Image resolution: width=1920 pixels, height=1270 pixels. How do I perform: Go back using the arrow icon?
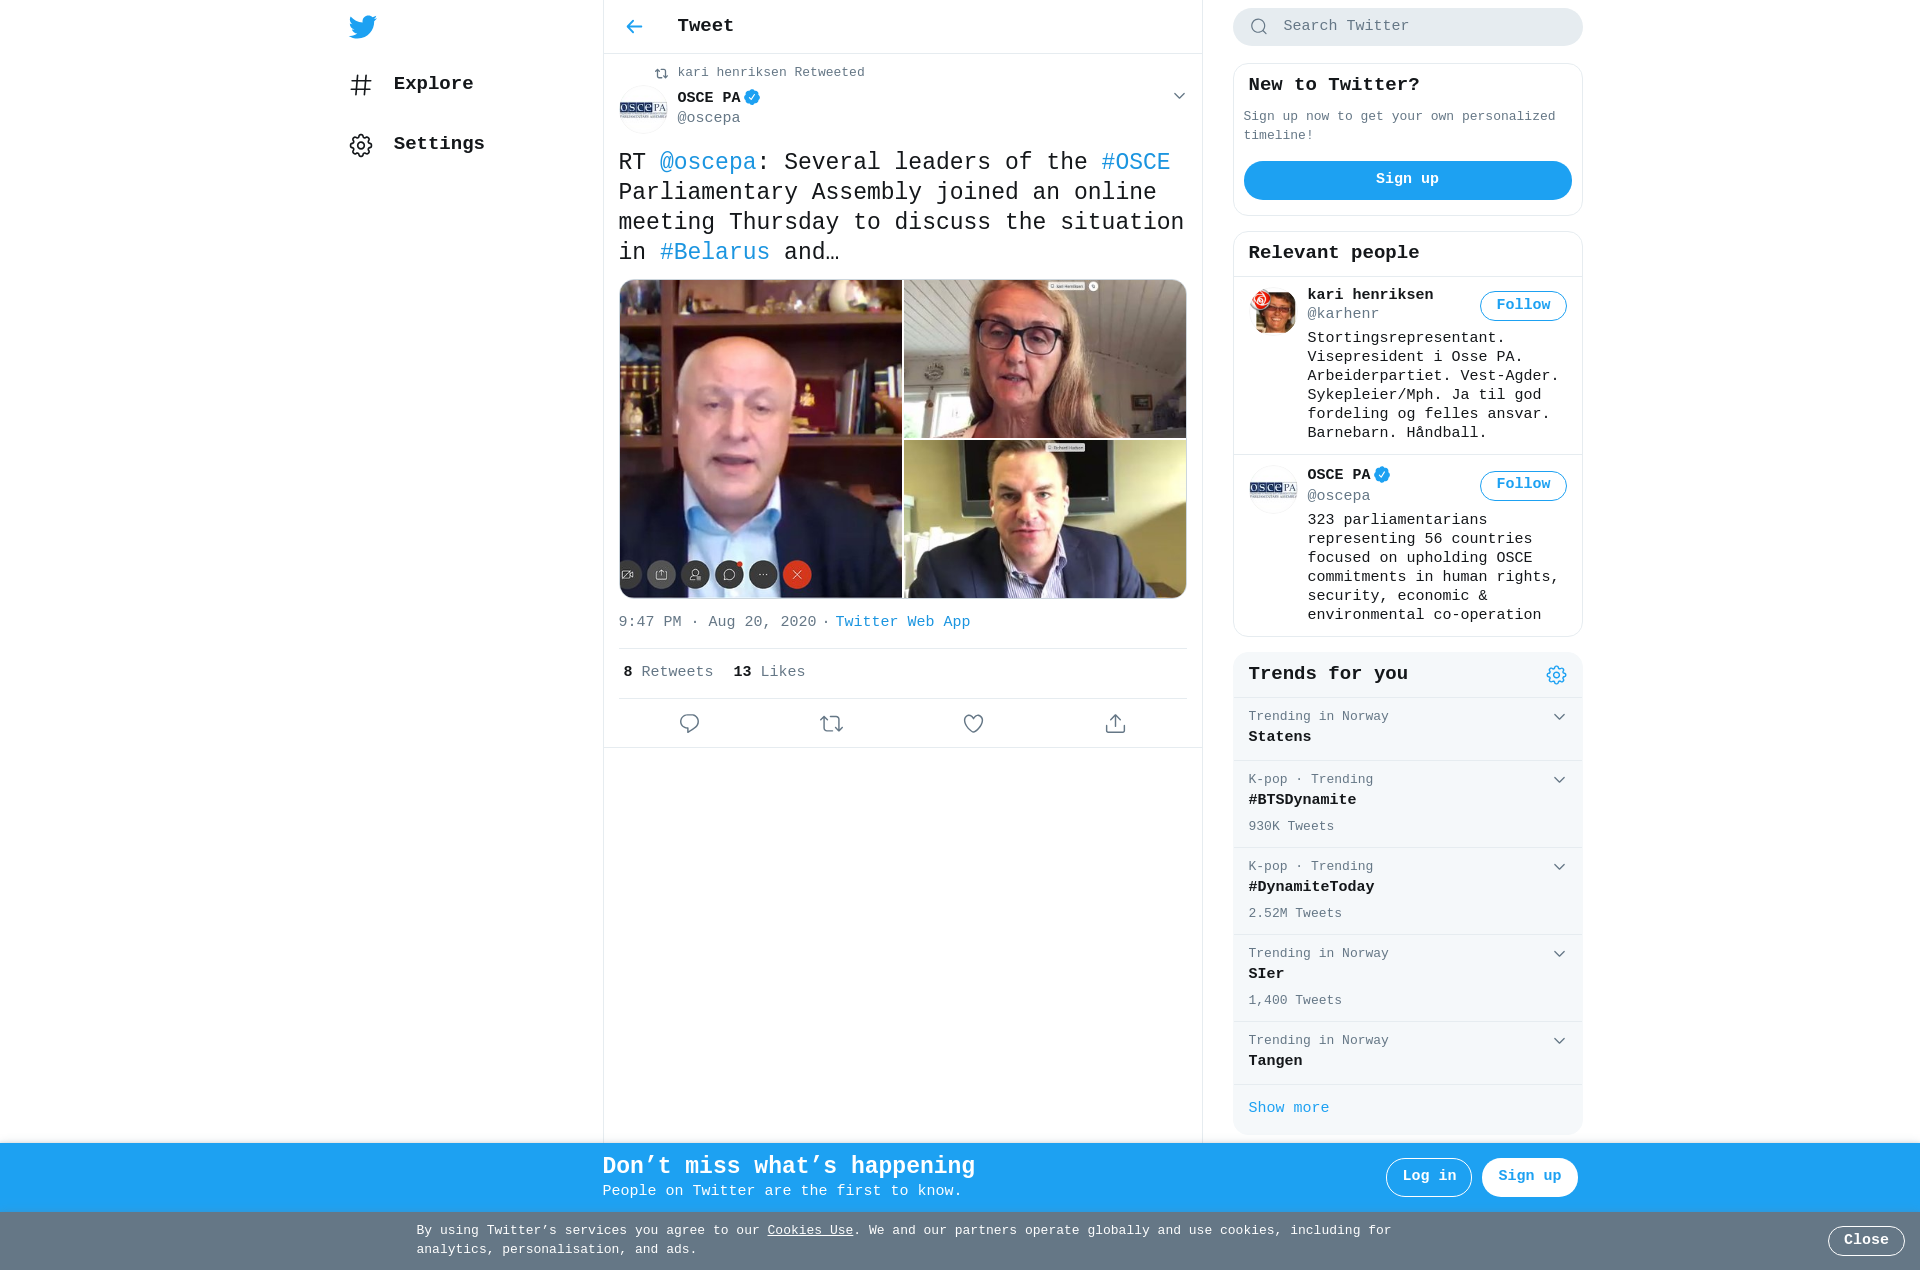pos(634,27)
